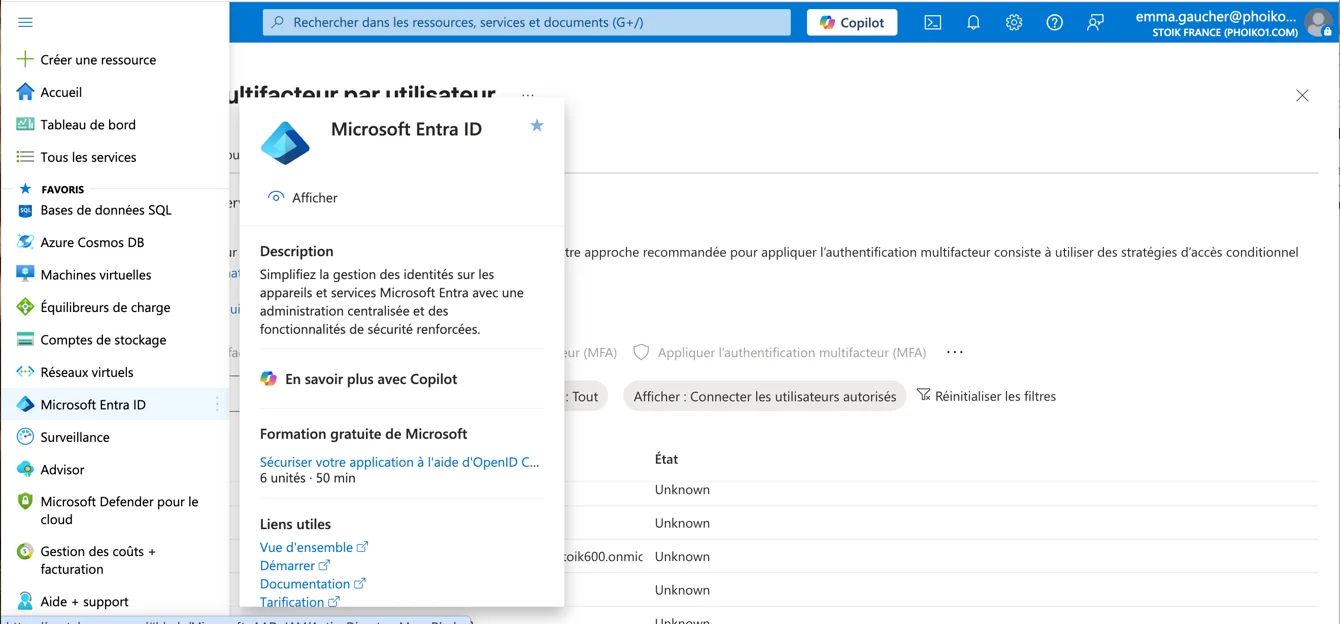Open Azure Cosmos DB icon in favorites

(x=25, y=242)
